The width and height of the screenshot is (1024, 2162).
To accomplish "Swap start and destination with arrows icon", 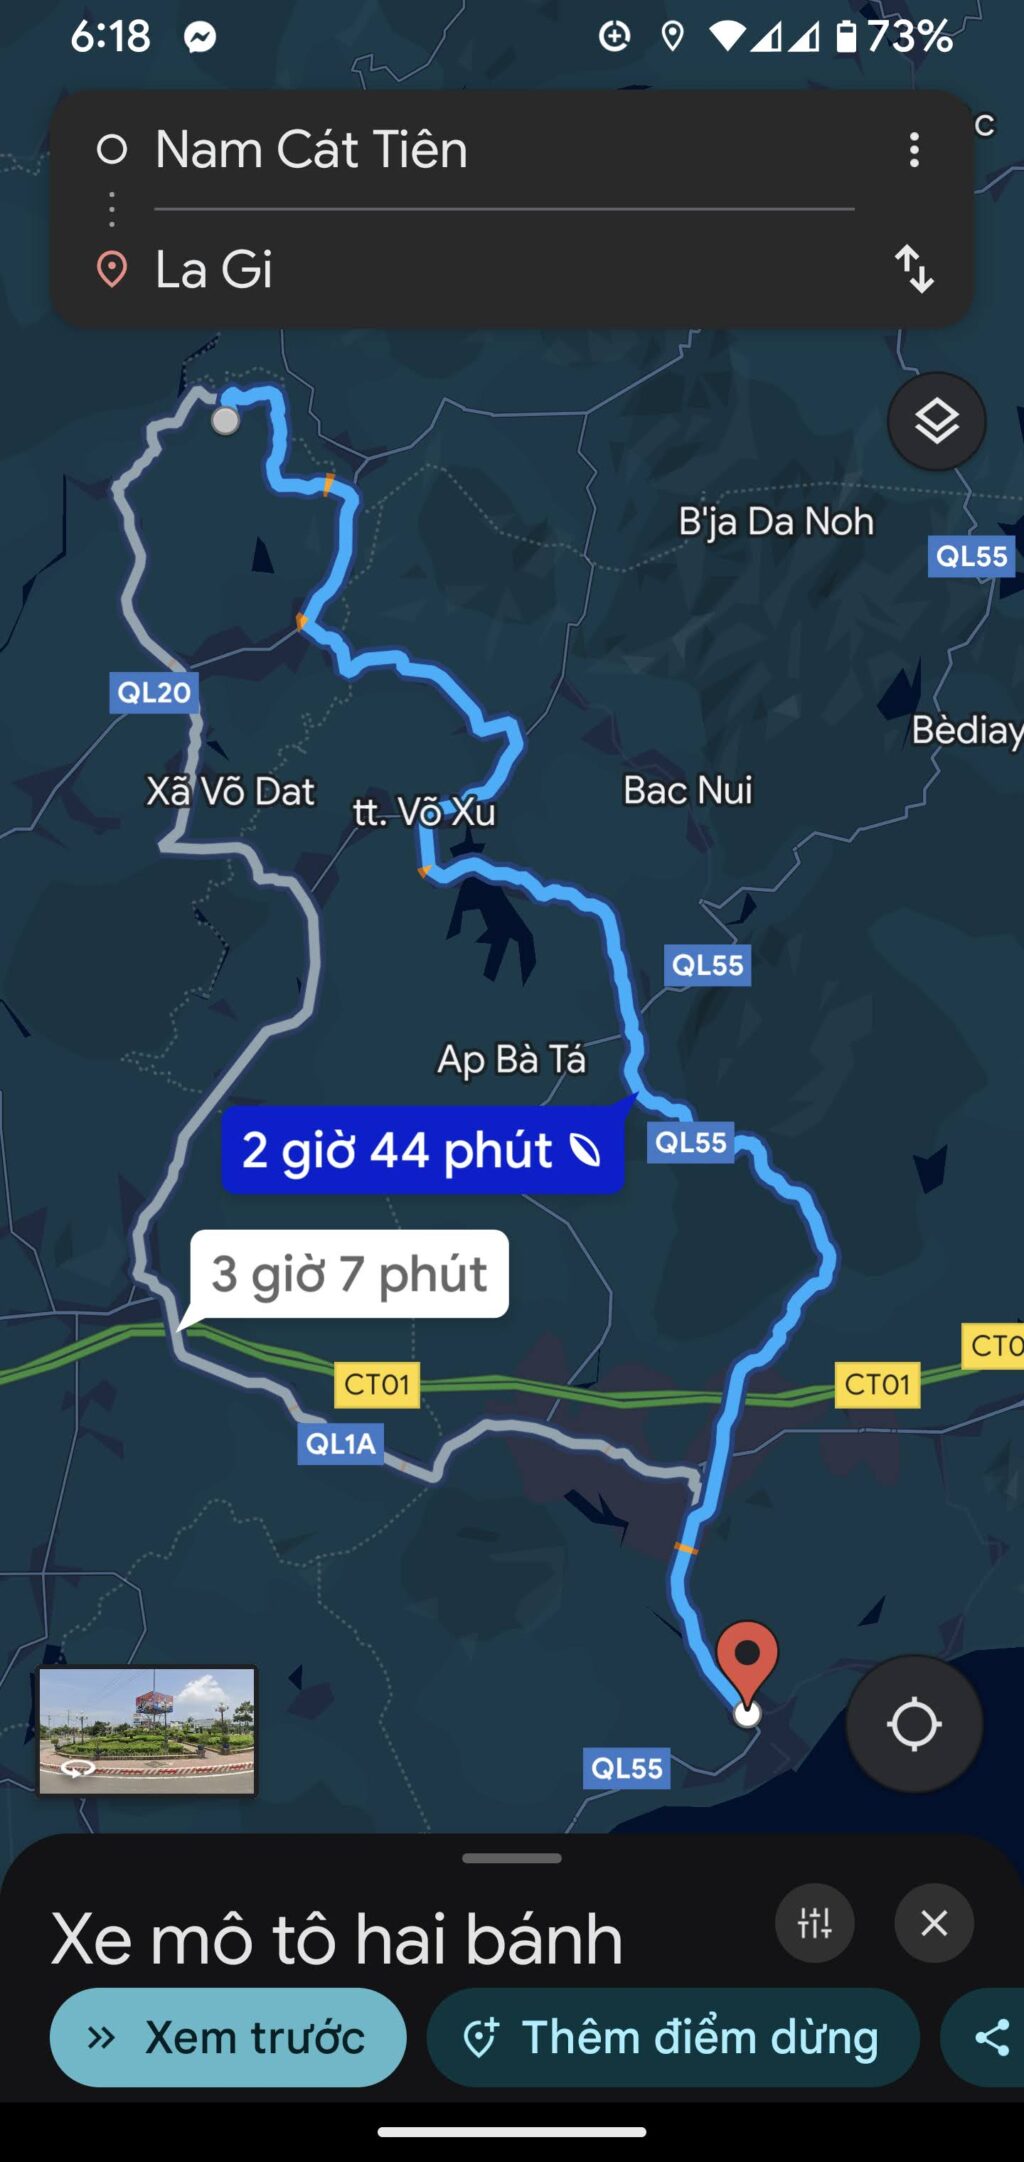I will click(913, 268).
